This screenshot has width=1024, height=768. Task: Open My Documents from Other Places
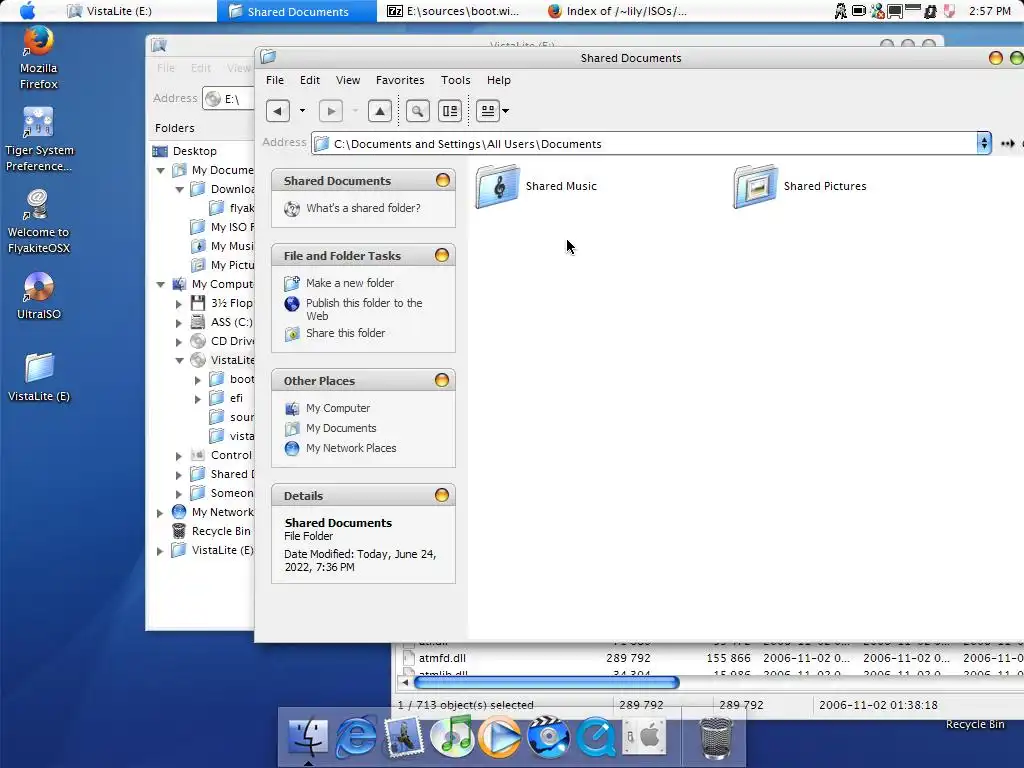(341, 428)
